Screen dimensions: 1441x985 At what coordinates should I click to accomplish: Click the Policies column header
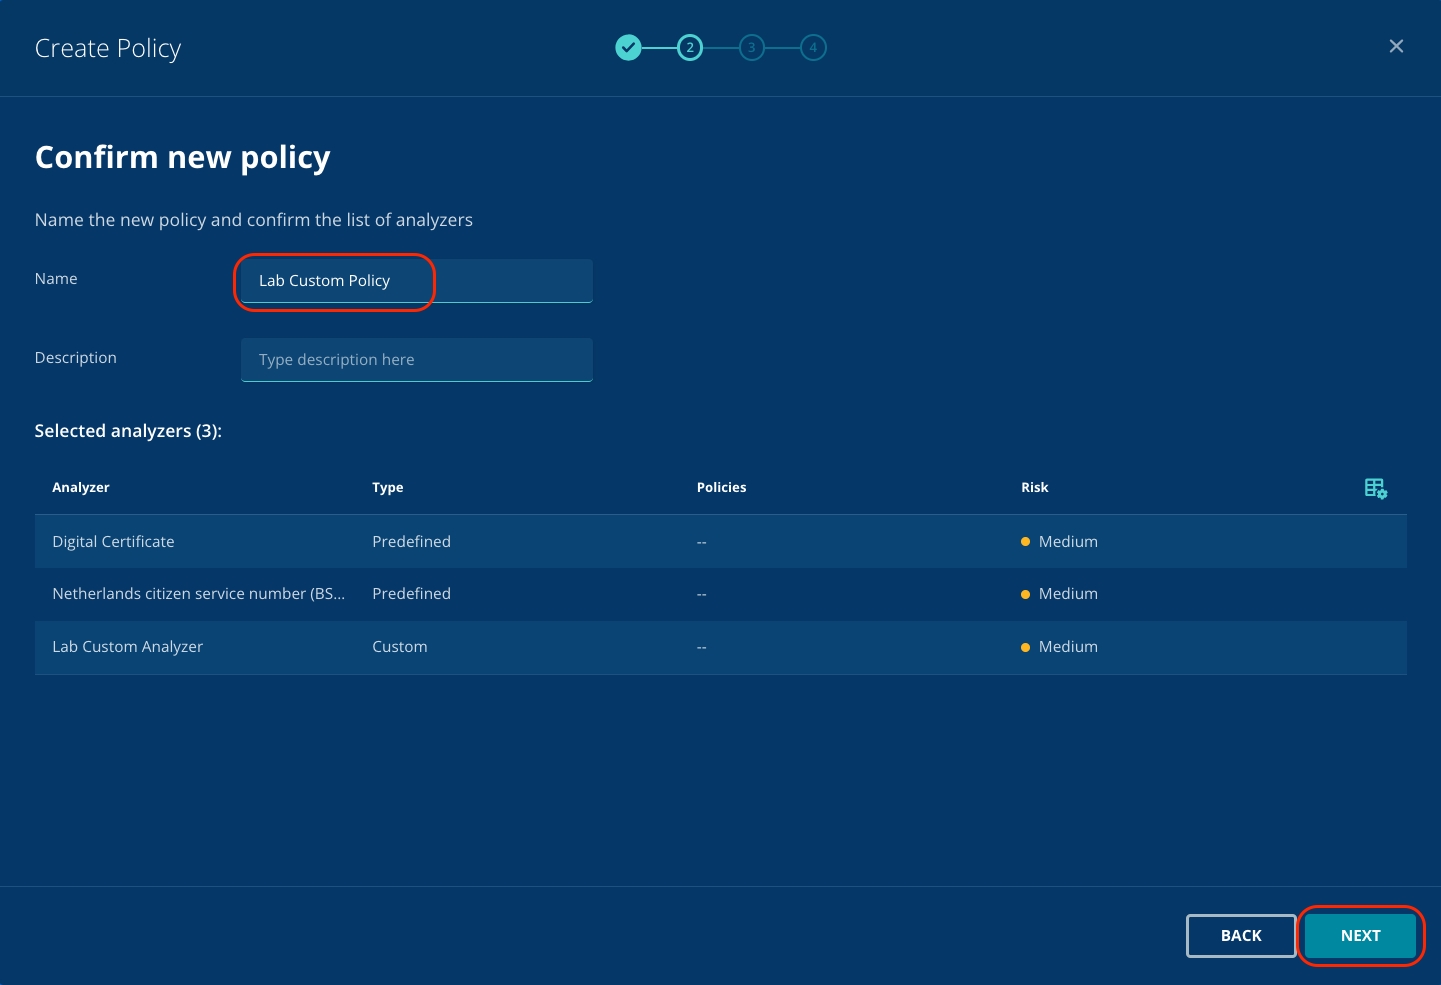click(721, 488)
